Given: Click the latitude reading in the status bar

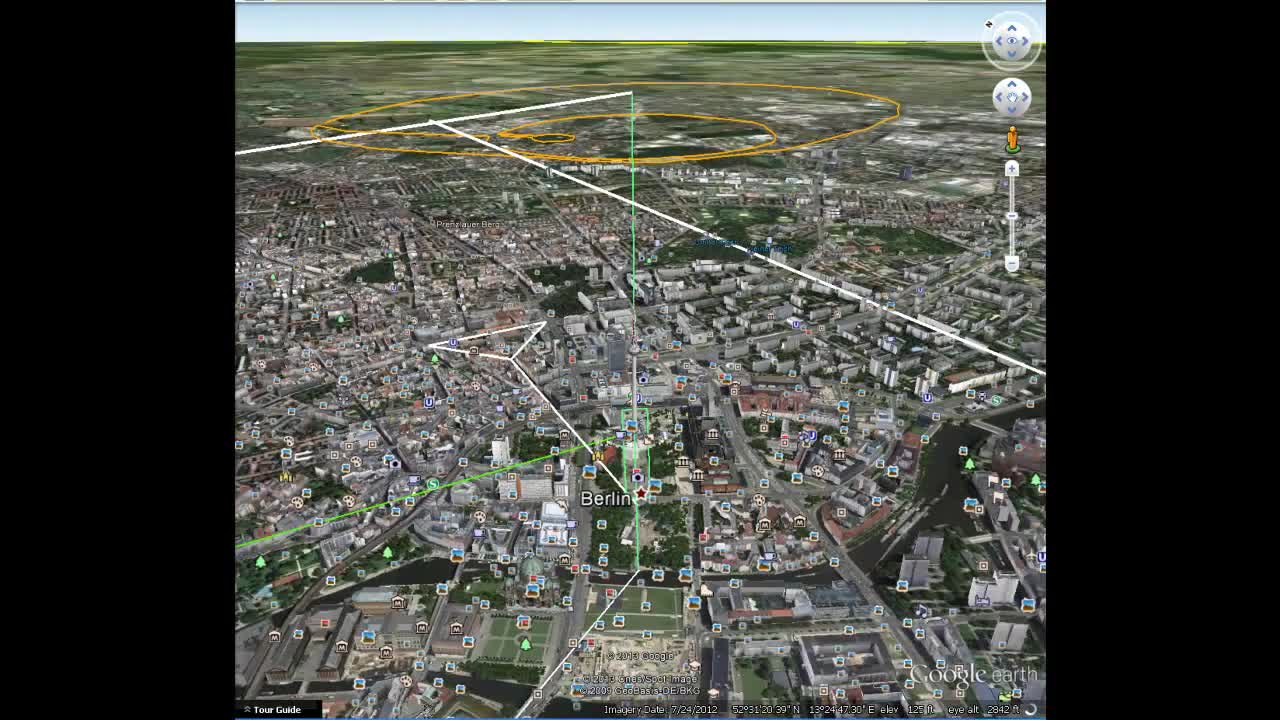Looking at the screenshot, I should (766, 709).
